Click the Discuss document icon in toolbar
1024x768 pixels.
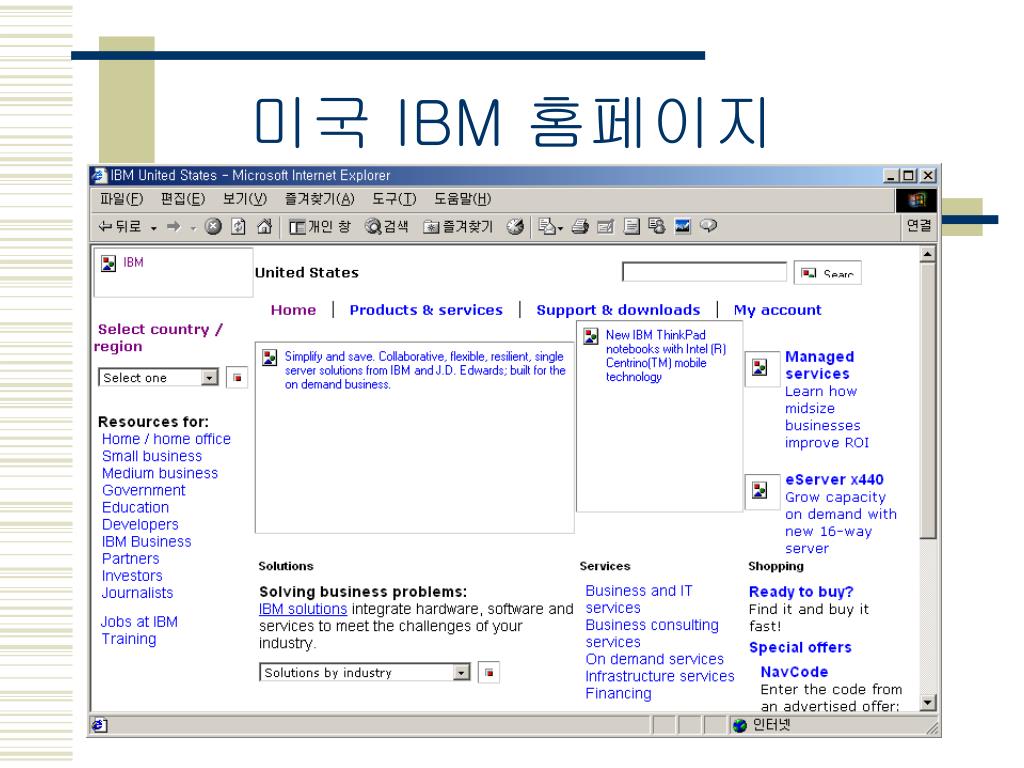[x=632, y=227]
